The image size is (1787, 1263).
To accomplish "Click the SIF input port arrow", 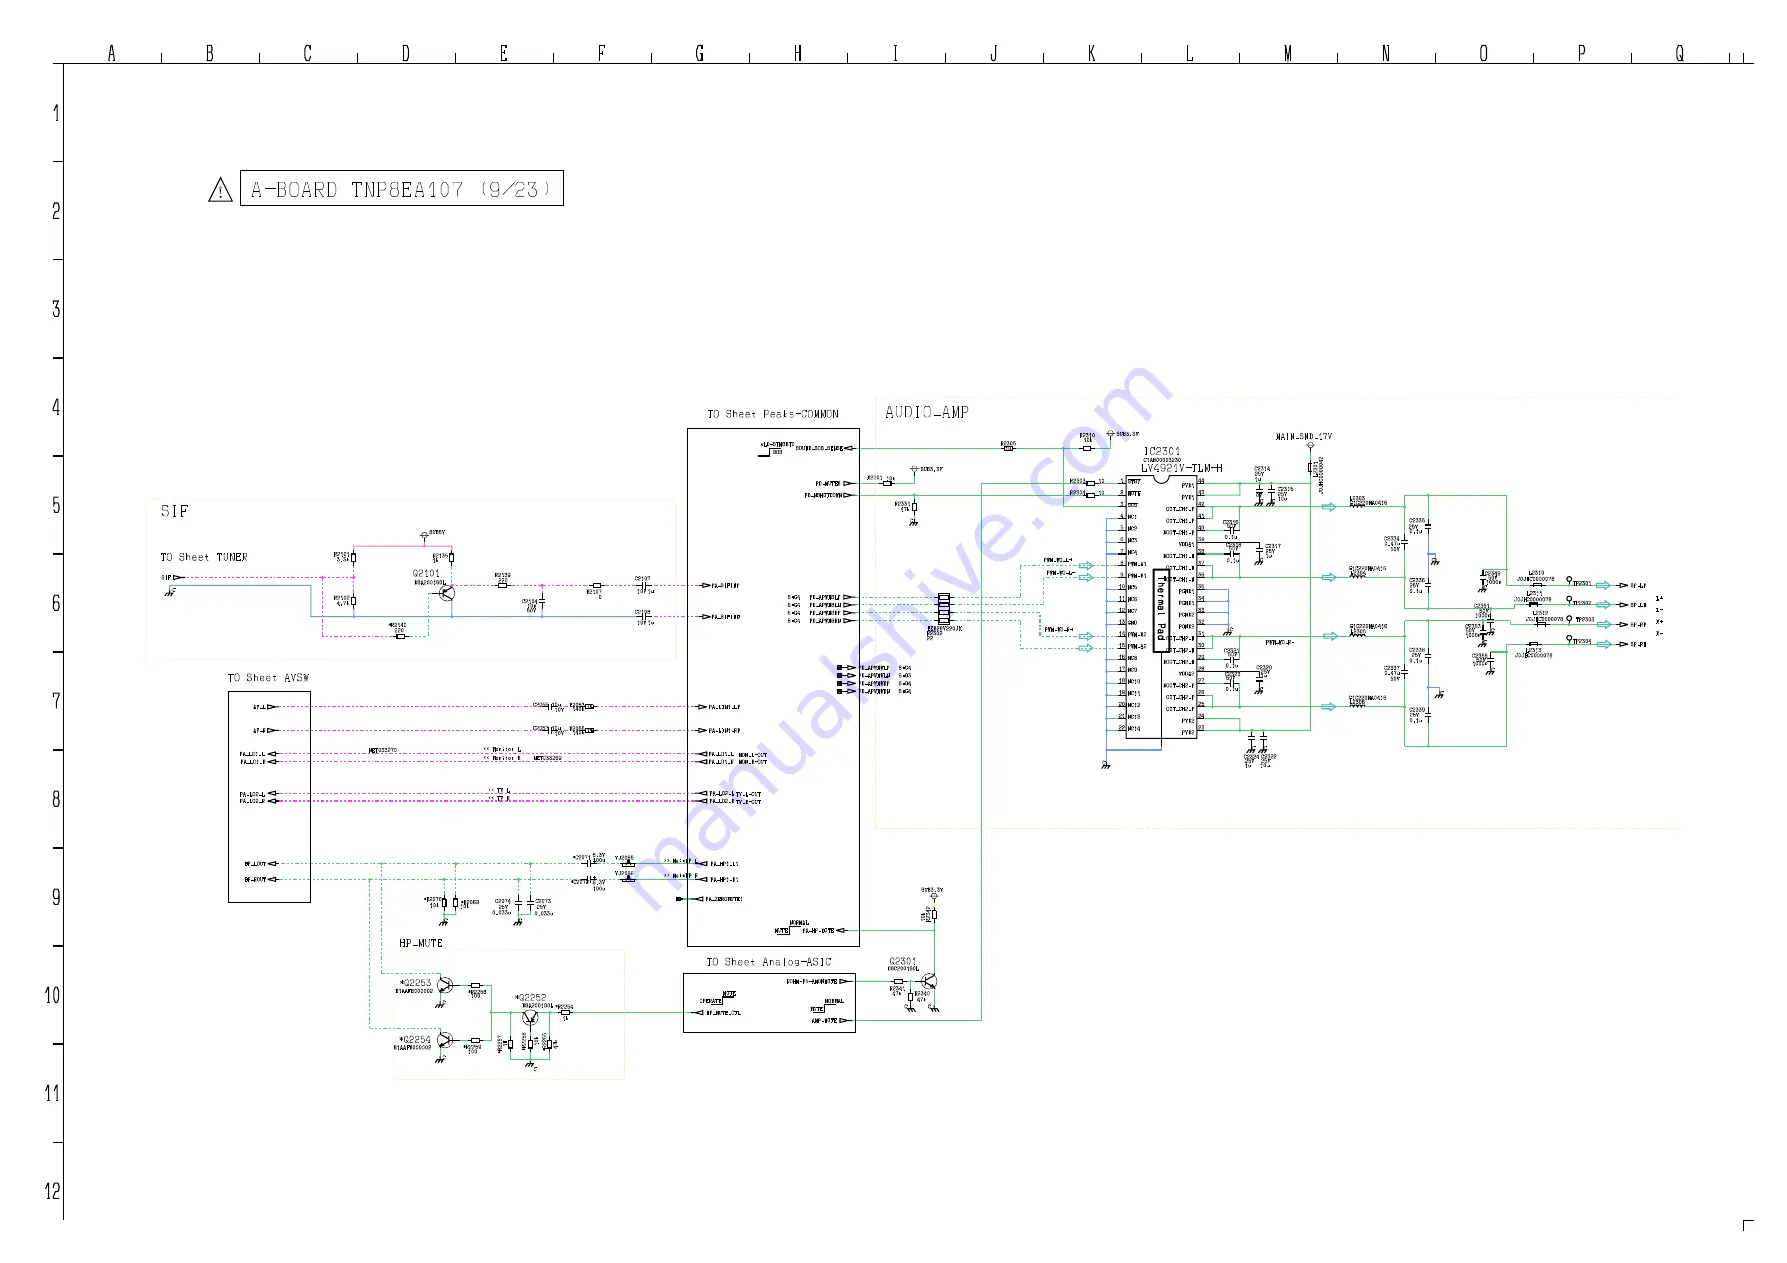I will pyautogui.click(x=179, y=577).
